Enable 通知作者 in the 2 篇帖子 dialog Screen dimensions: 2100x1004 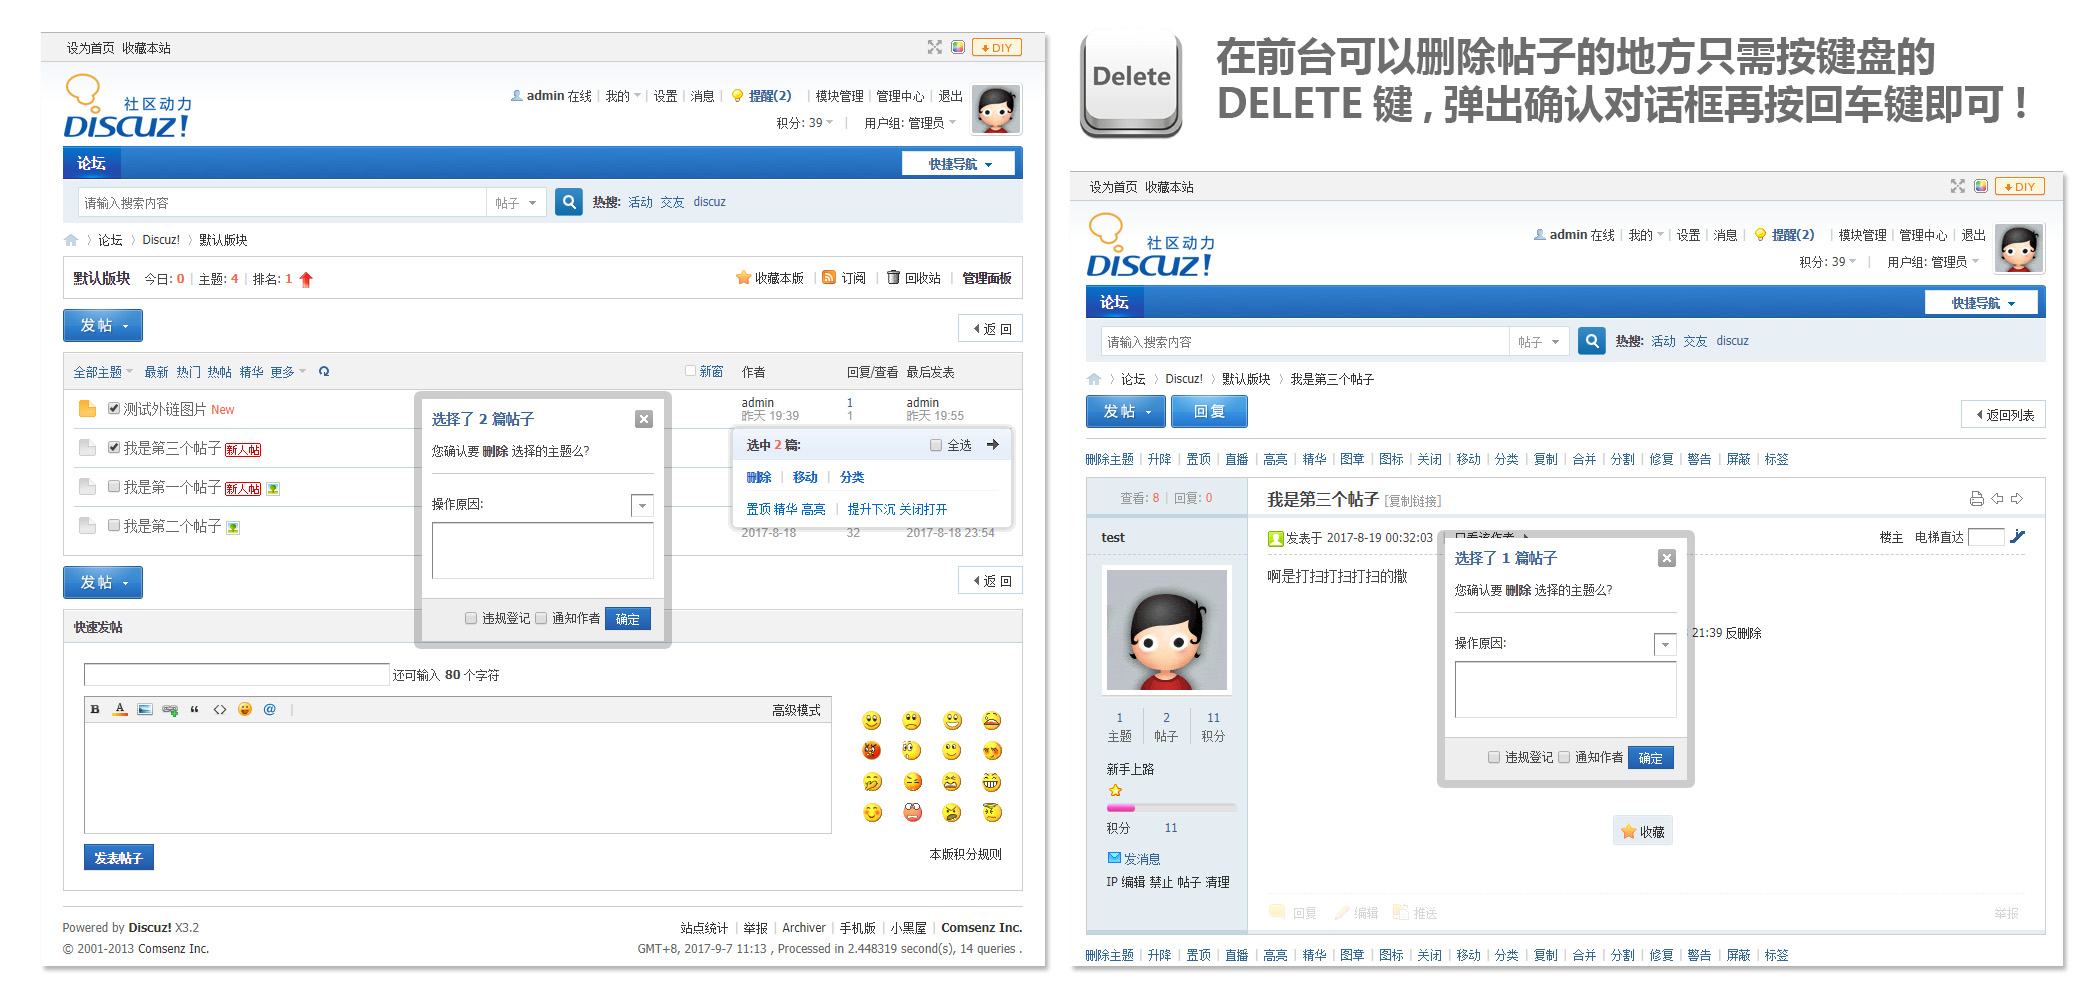click(x=541, y=619)
